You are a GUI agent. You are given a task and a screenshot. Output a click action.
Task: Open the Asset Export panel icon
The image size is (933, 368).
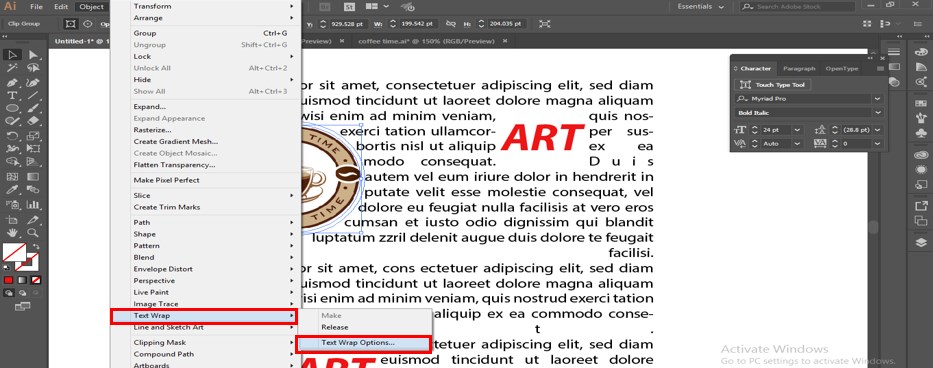coord(921,206)
